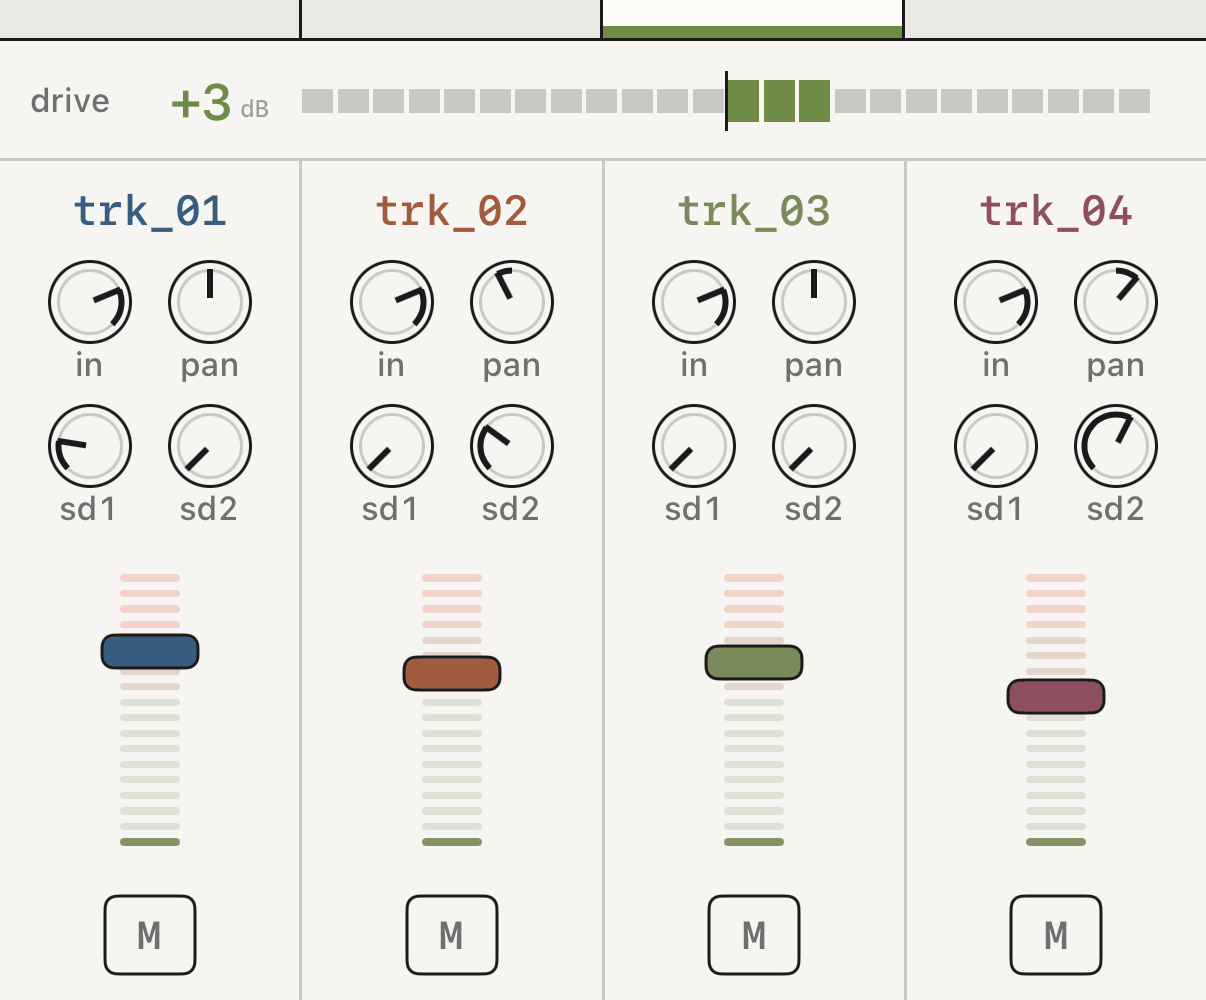Viewport: 1206px width, 1000px height.
Task: Toggle mute on trk_03
Action: coord(754,935)
